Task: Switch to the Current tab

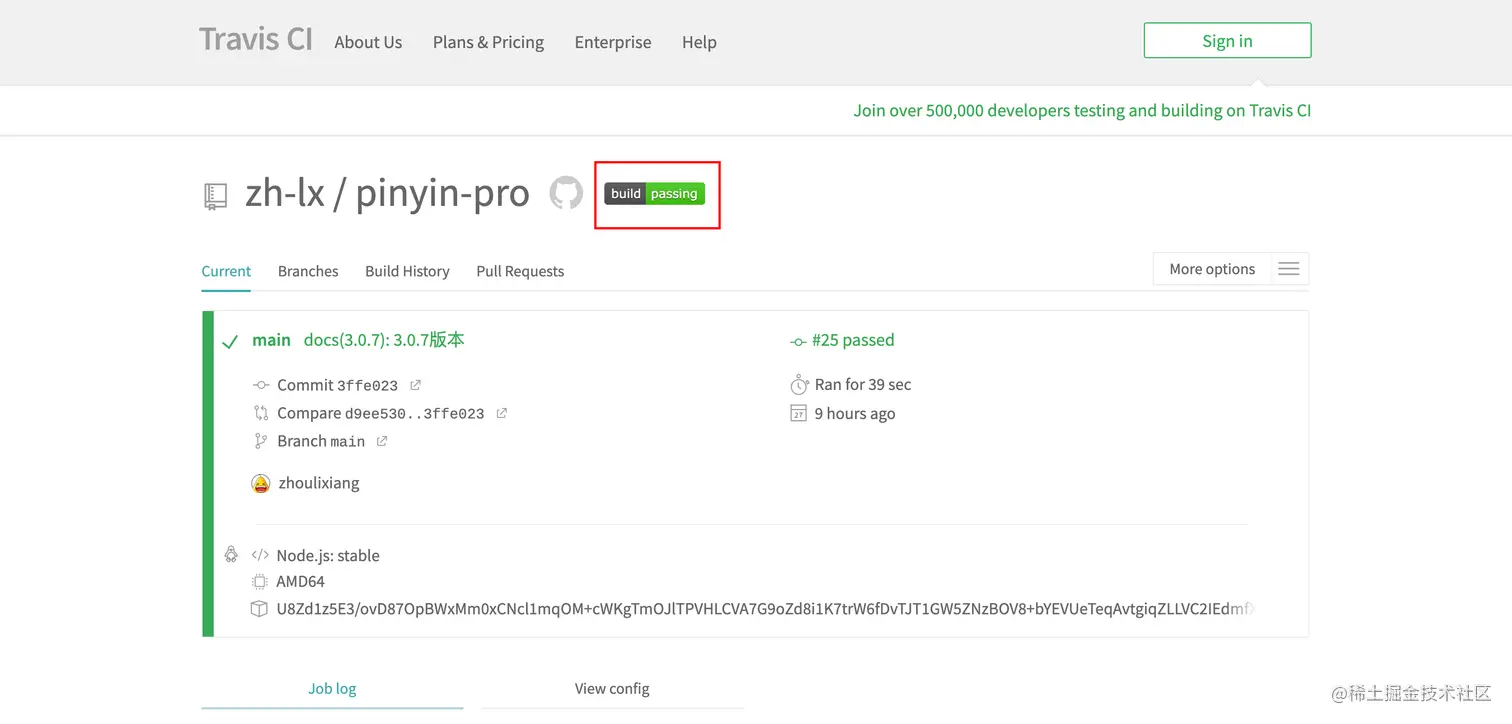Action: click(226, 271)
